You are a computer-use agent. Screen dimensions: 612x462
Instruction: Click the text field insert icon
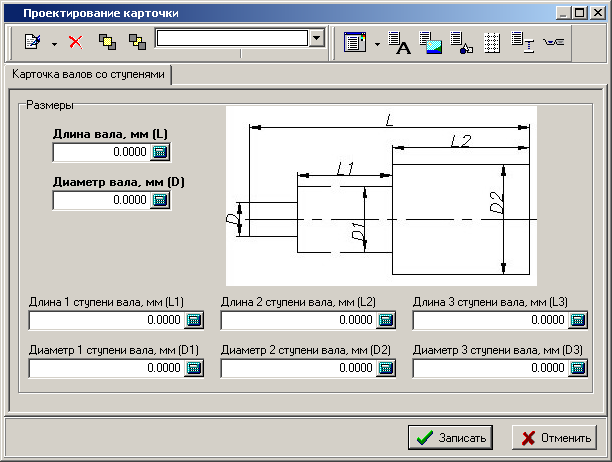point(523,43)
